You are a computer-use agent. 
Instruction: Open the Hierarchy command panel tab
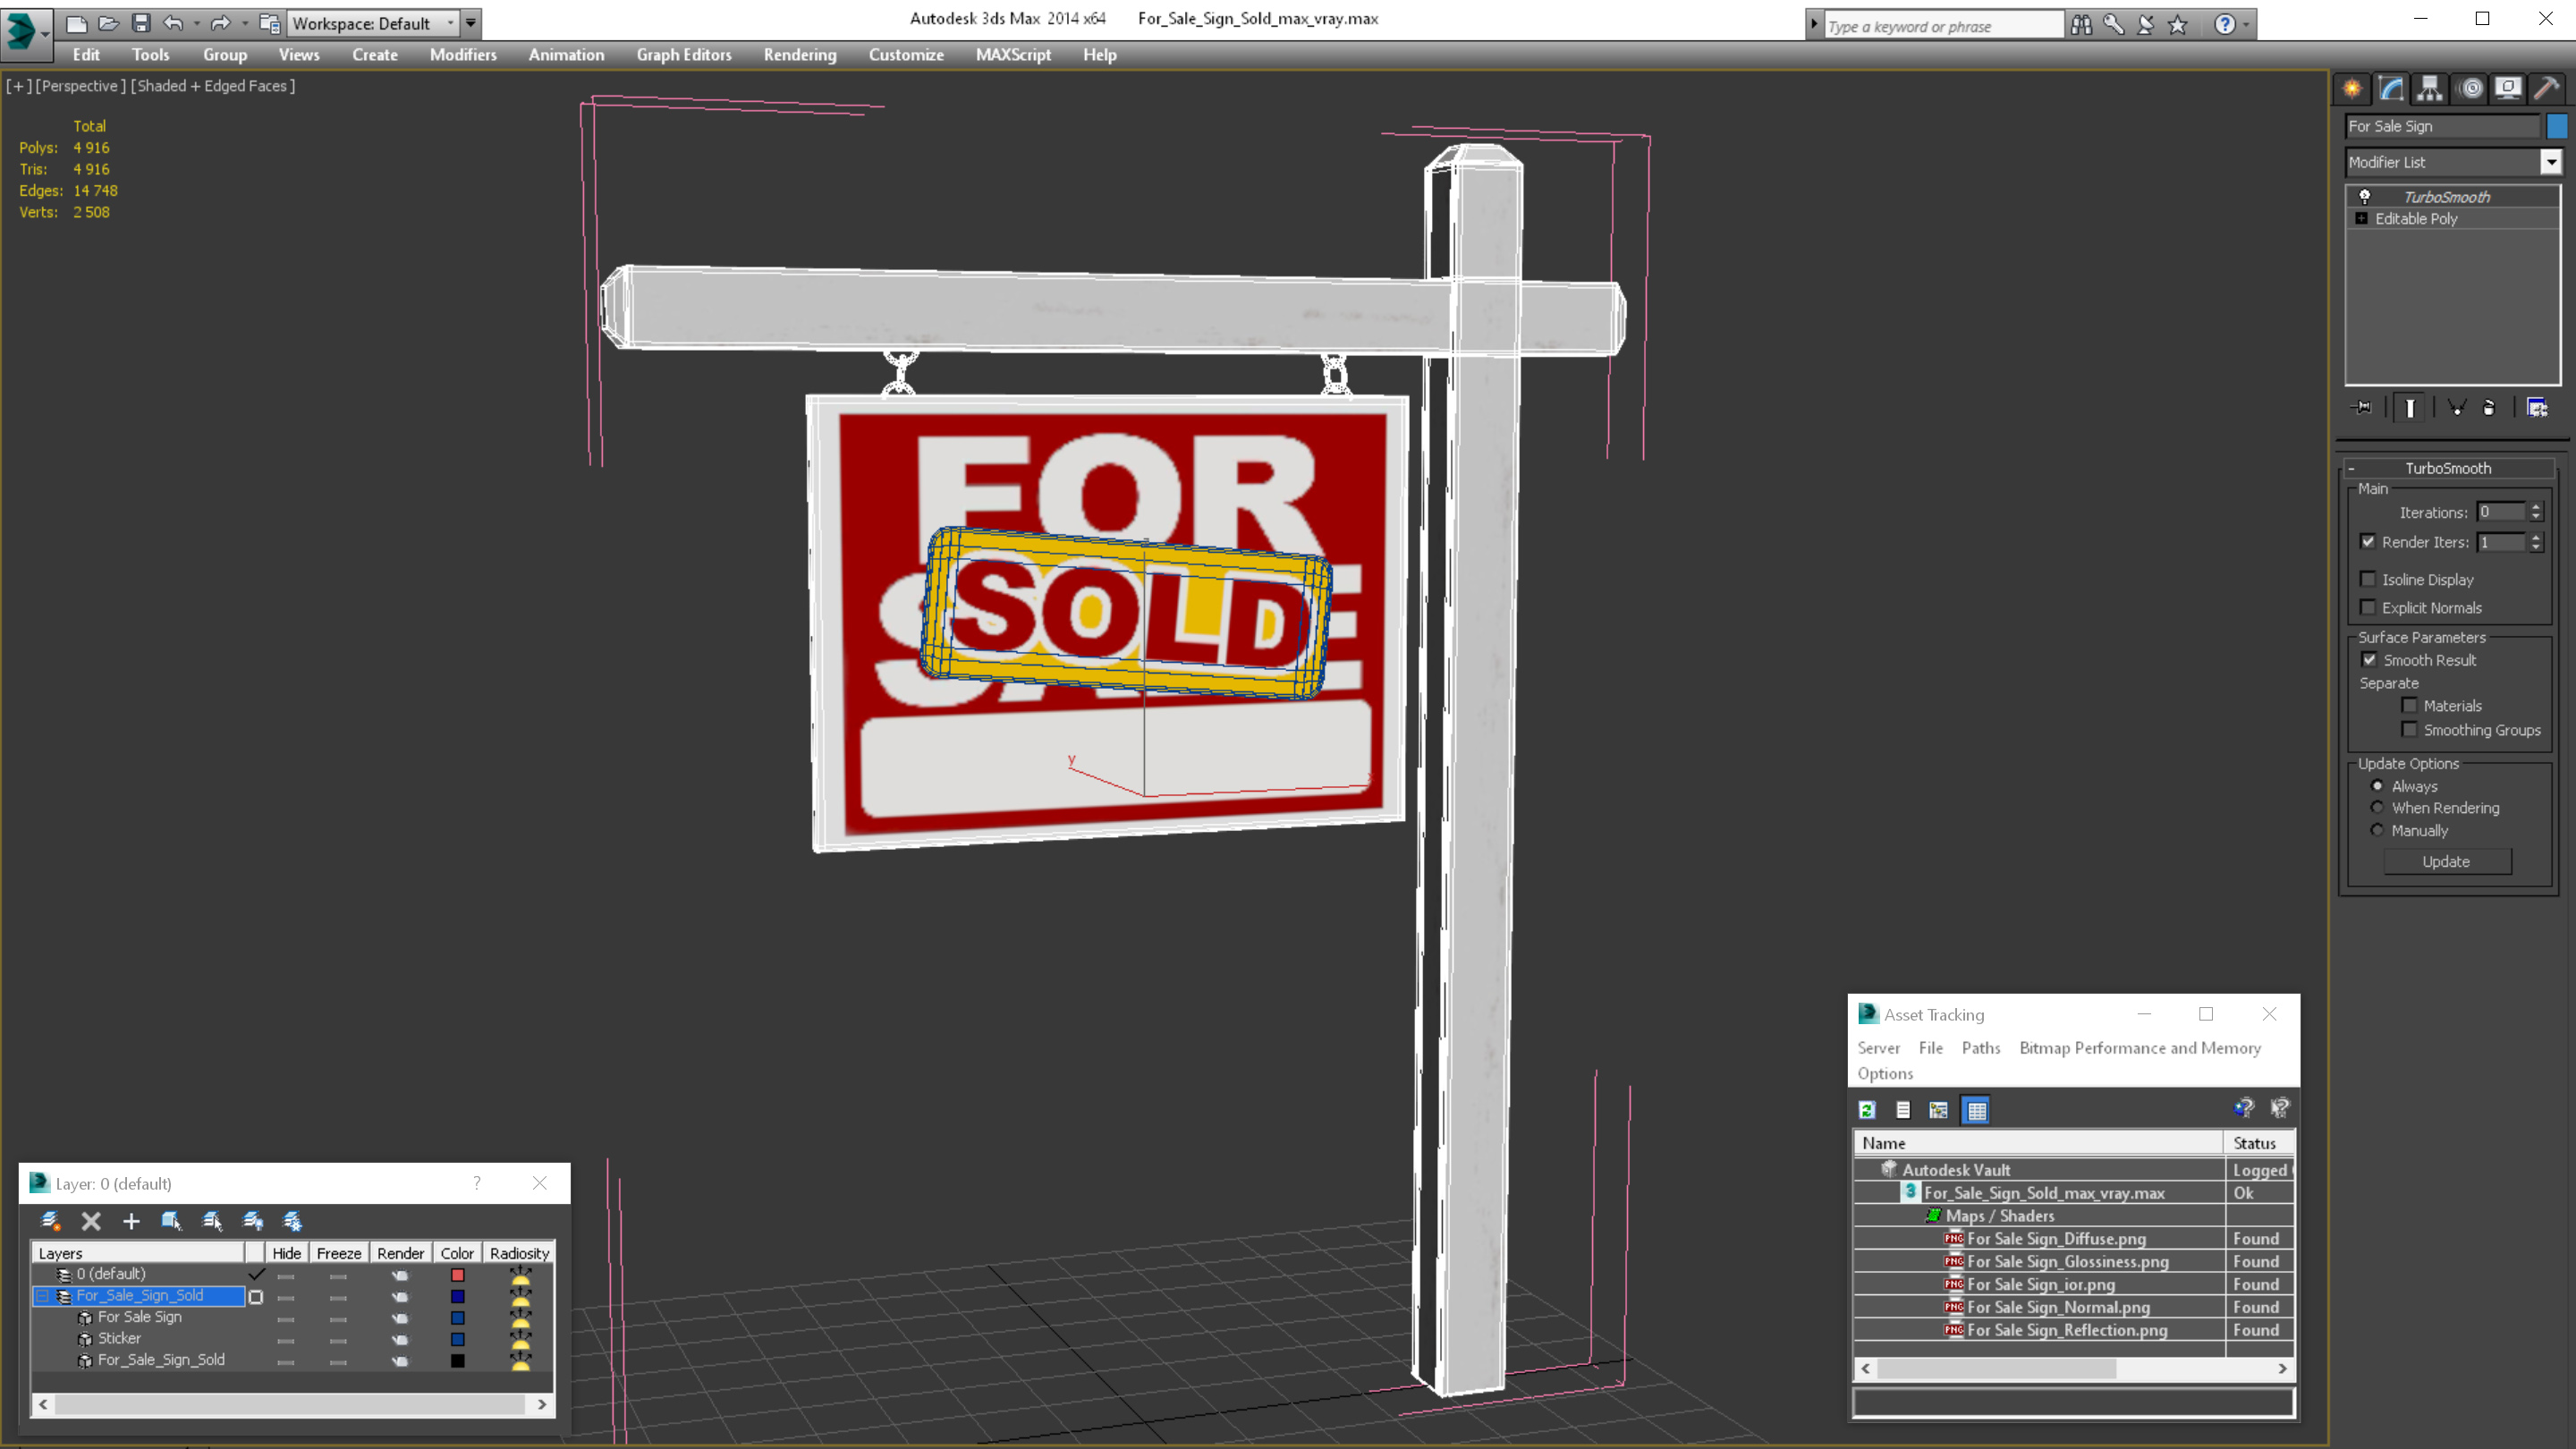[2429, 89]
